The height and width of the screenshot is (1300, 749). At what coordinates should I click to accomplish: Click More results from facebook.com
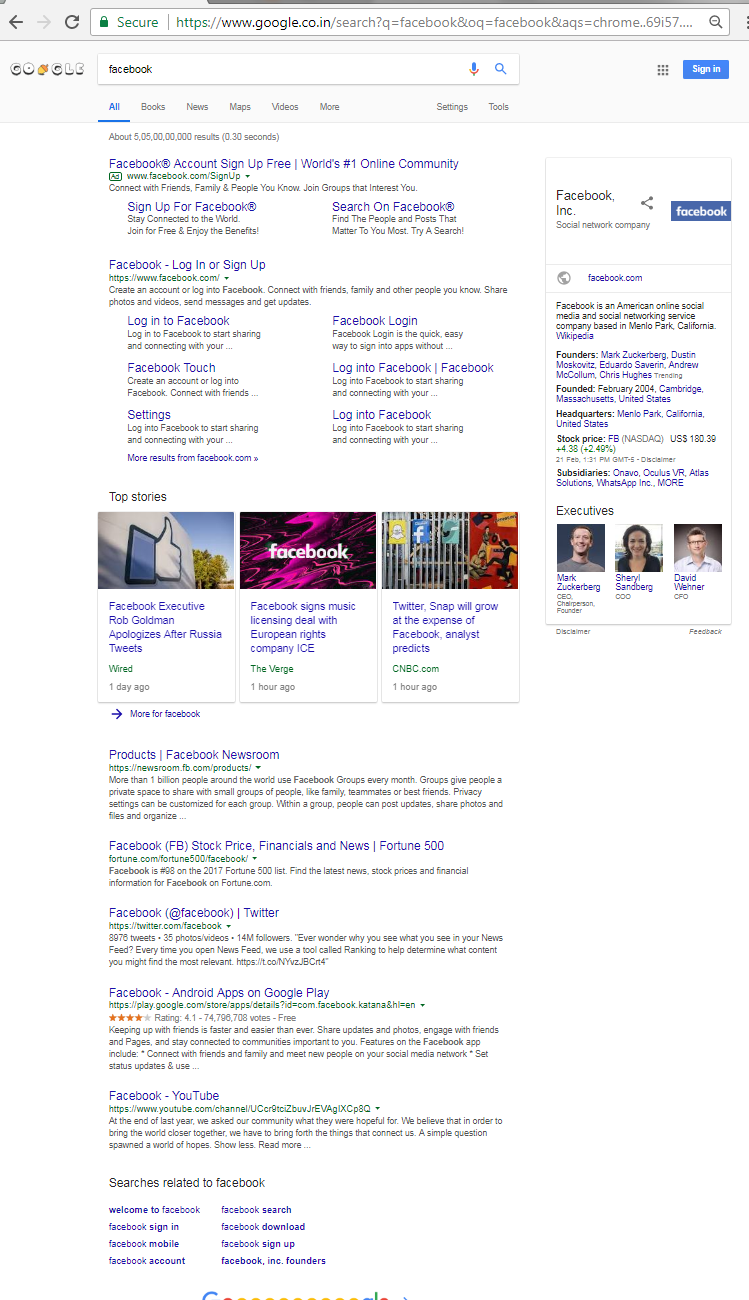(x=192, y=458)
